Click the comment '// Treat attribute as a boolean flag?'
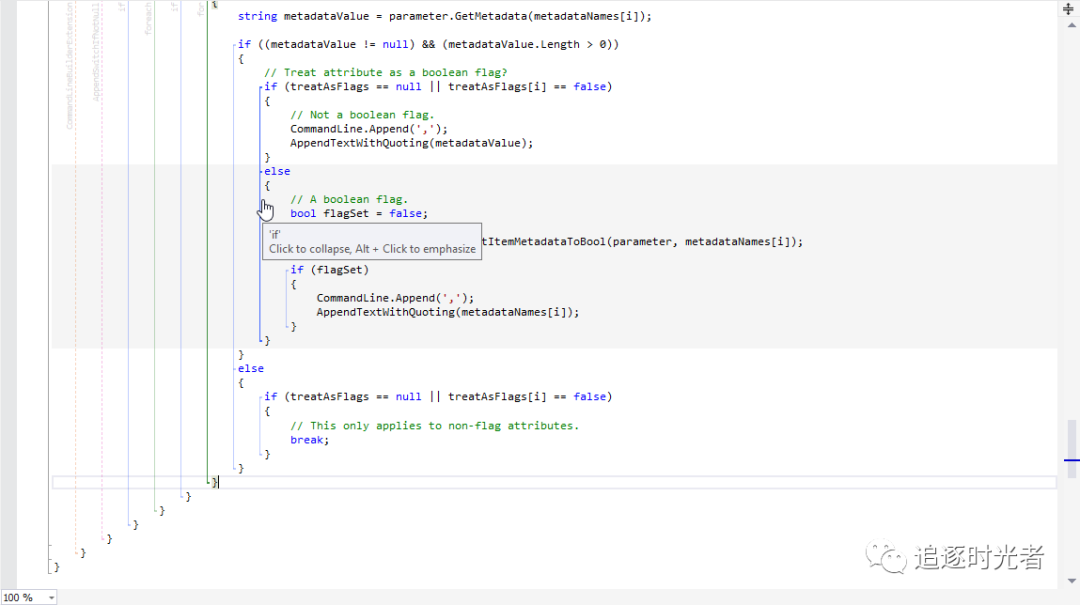 [385, 72]
